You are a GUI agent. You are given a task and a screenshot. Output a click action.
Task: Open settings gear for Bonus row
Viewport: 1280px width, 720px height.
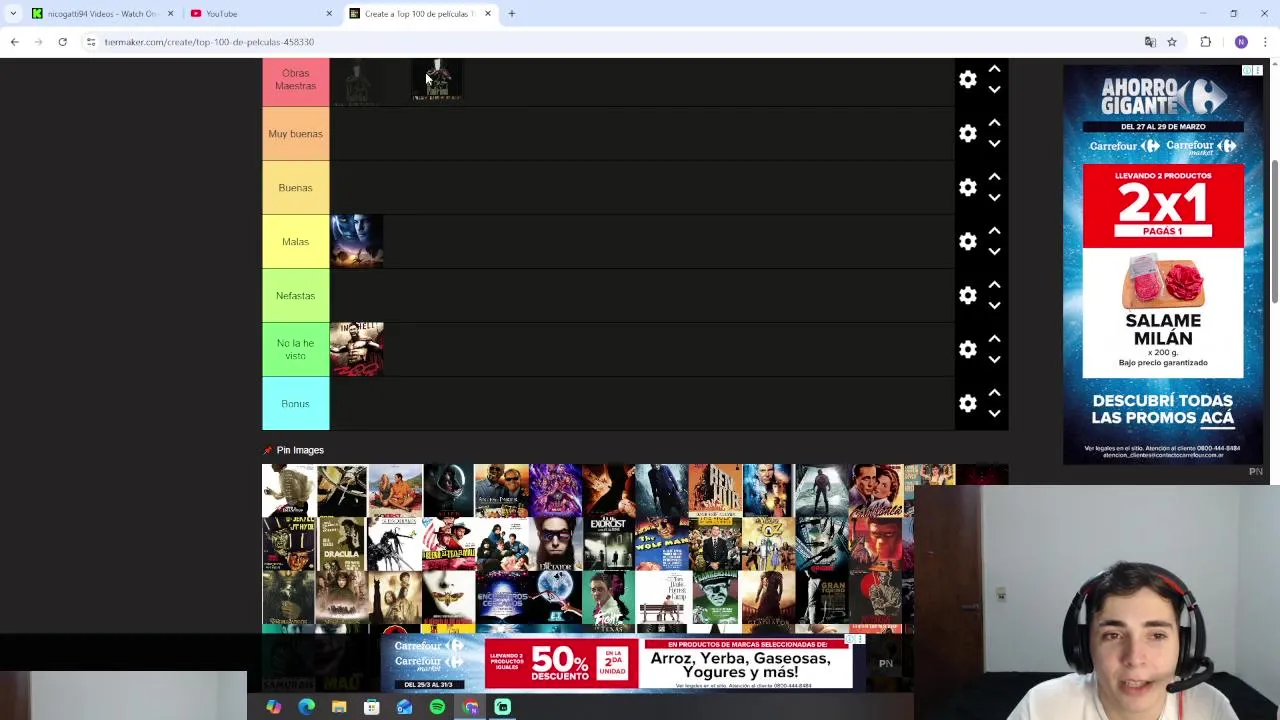pos(967,403)
